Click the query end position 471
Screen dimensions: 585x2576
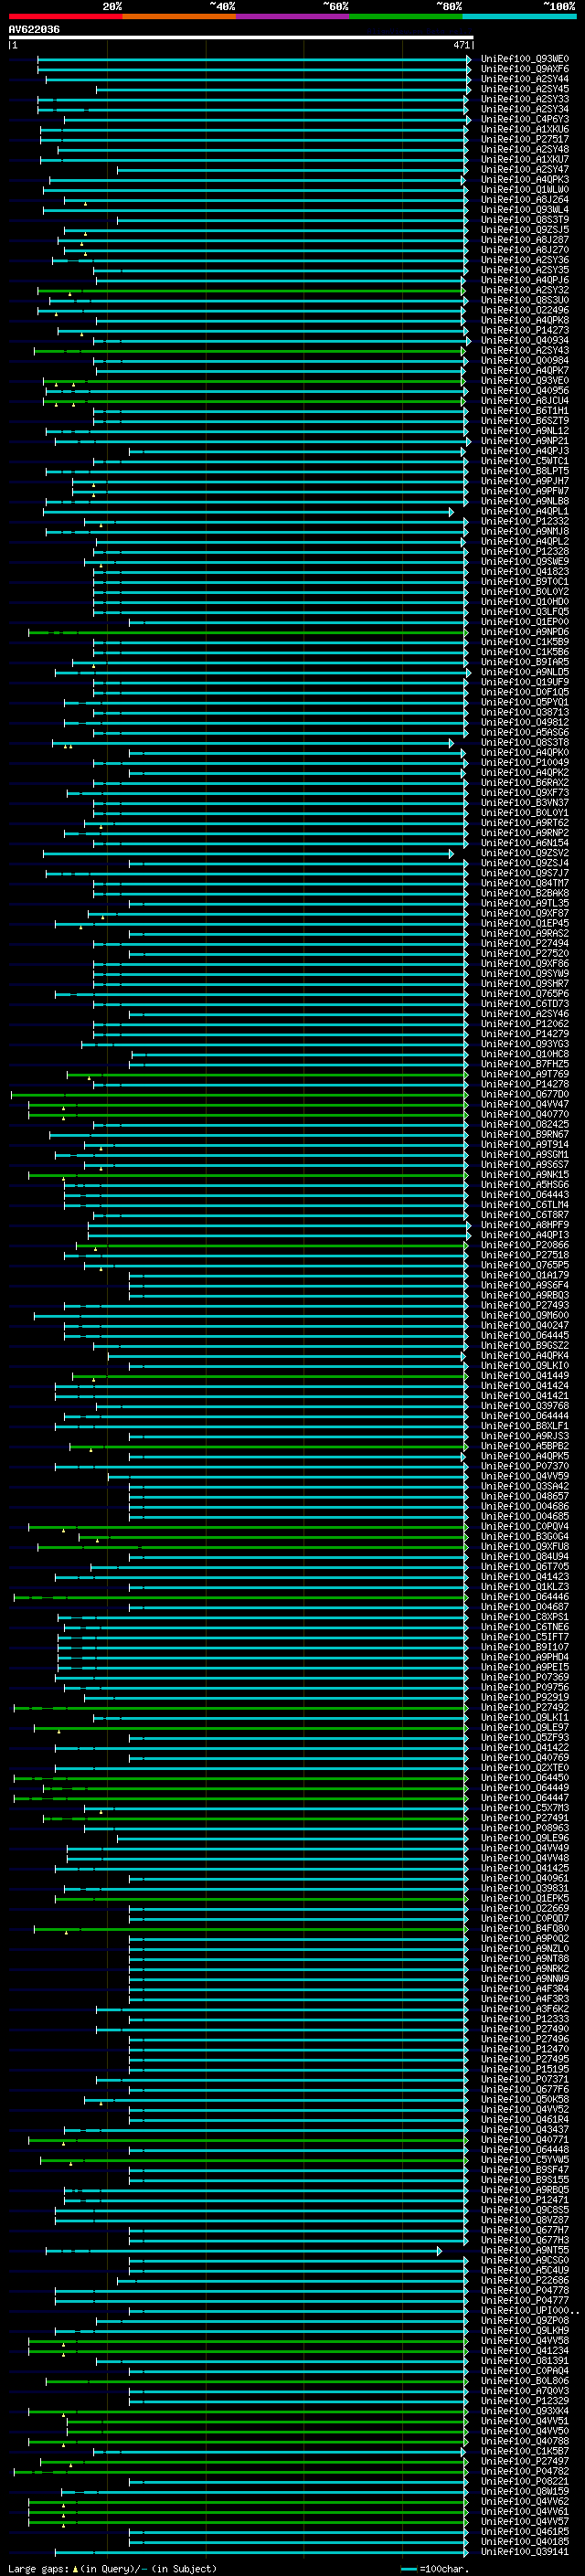[x=461, y=45]
